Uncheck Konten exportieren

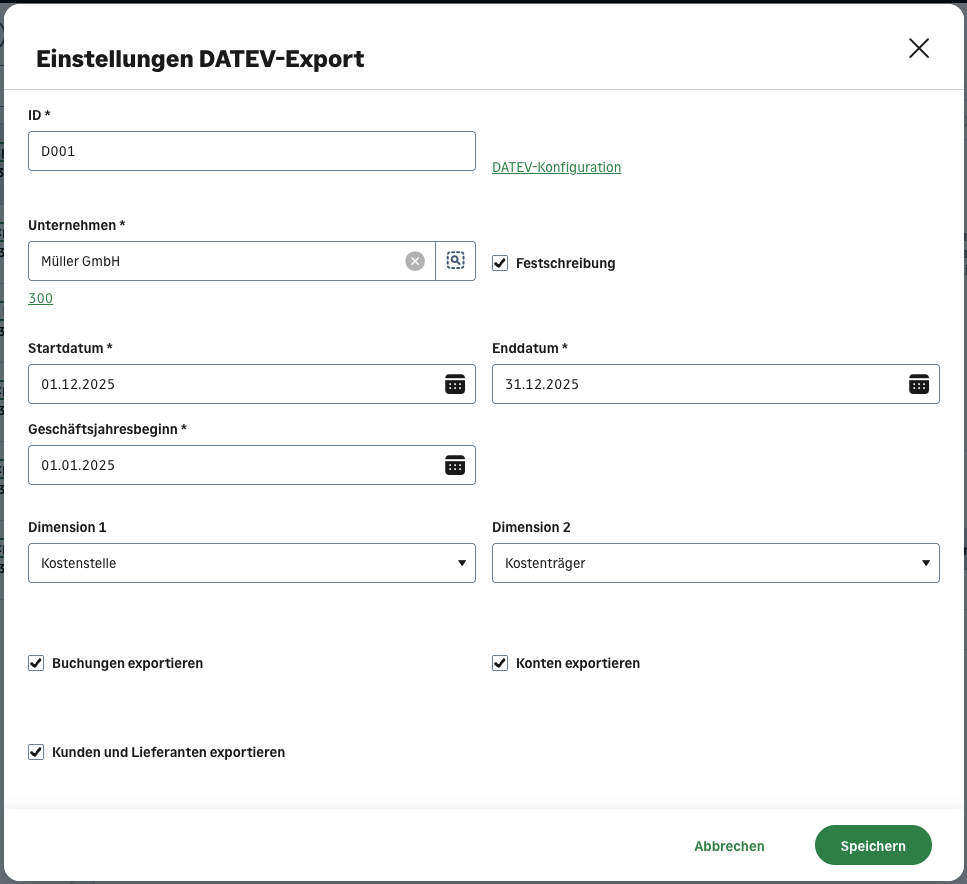500,663
